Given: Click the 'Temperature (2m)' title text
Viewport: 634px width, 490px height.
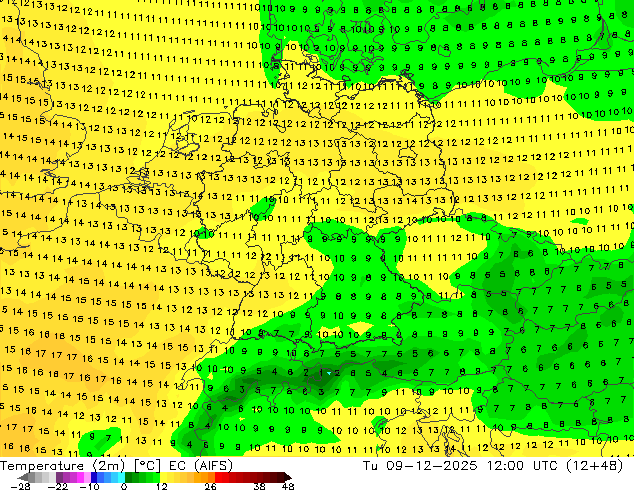Looking at the screenshot, I should (x=62, y=466).
